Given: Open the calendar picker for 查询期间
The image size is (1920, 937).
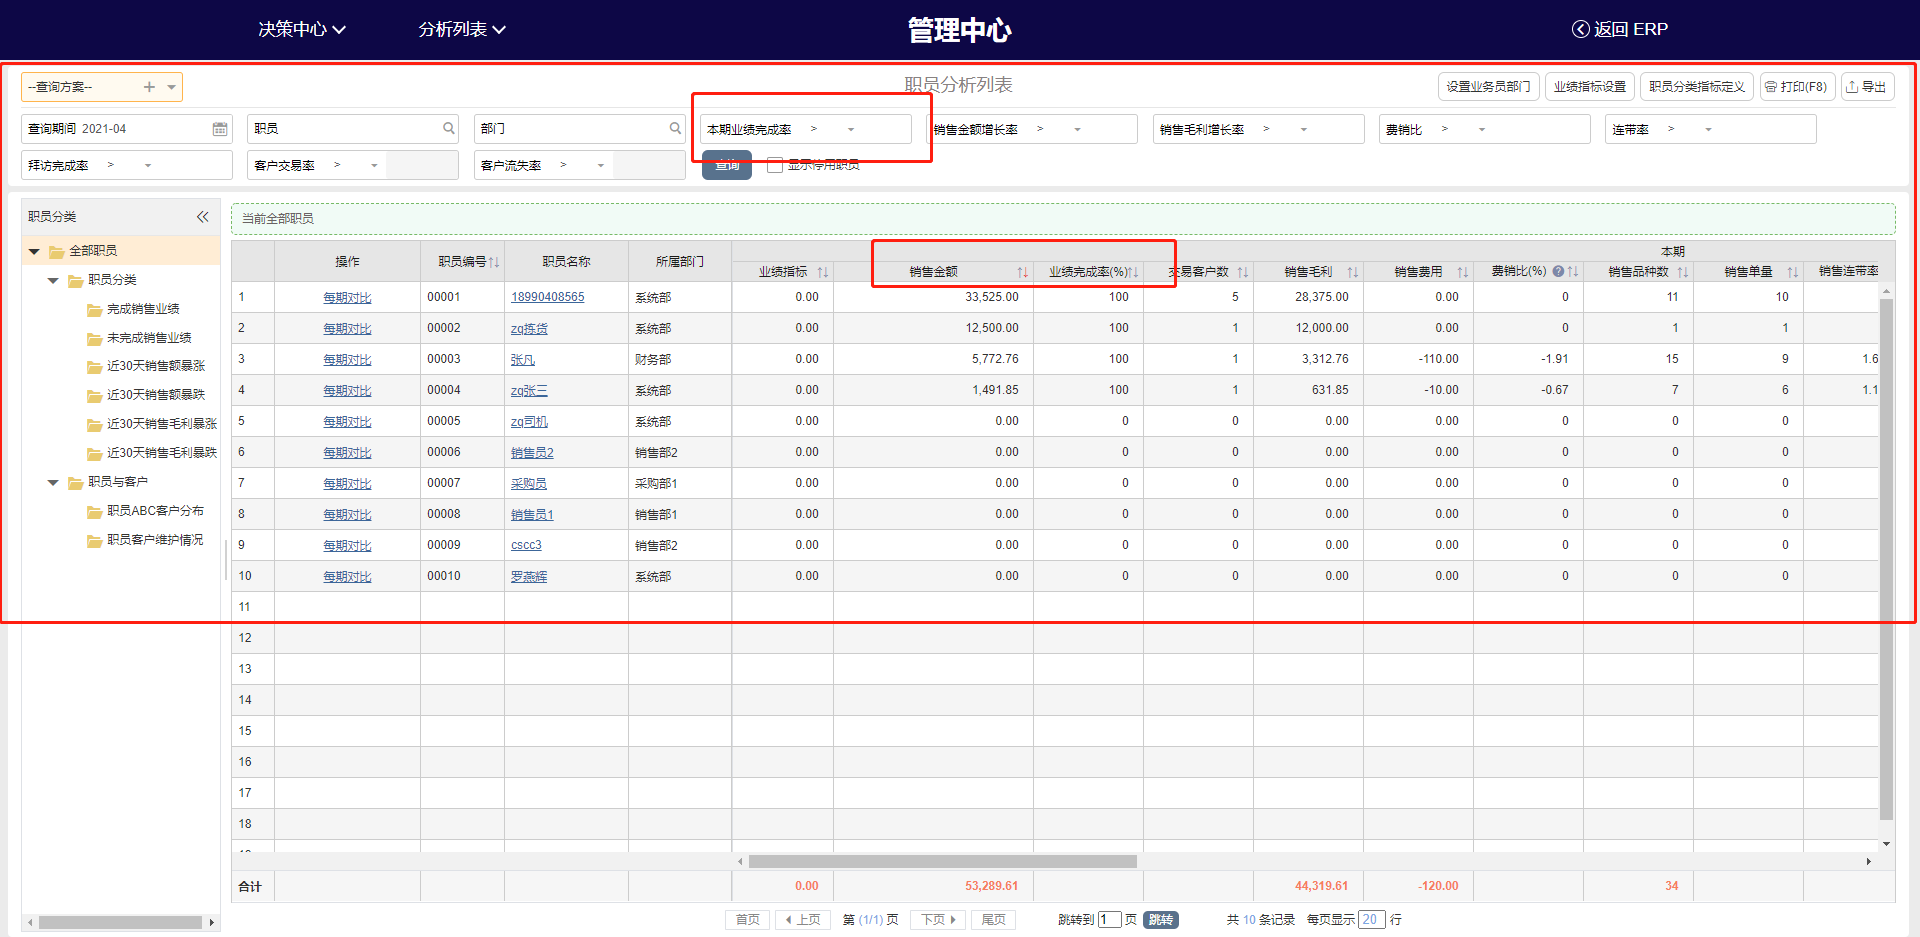Looking at the screenshot, I should [220, 129].
